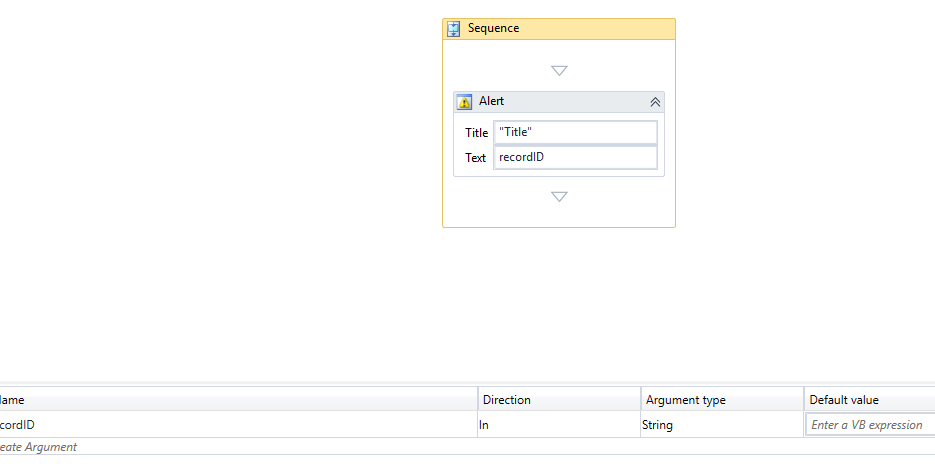Open the Argument type cell showing String
The image size is (935, 464).
tap(722, 425)
